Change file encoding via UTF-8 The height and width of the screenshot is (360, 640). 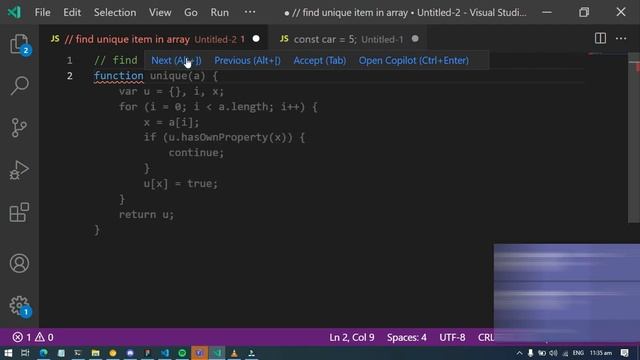coord(452,337)
